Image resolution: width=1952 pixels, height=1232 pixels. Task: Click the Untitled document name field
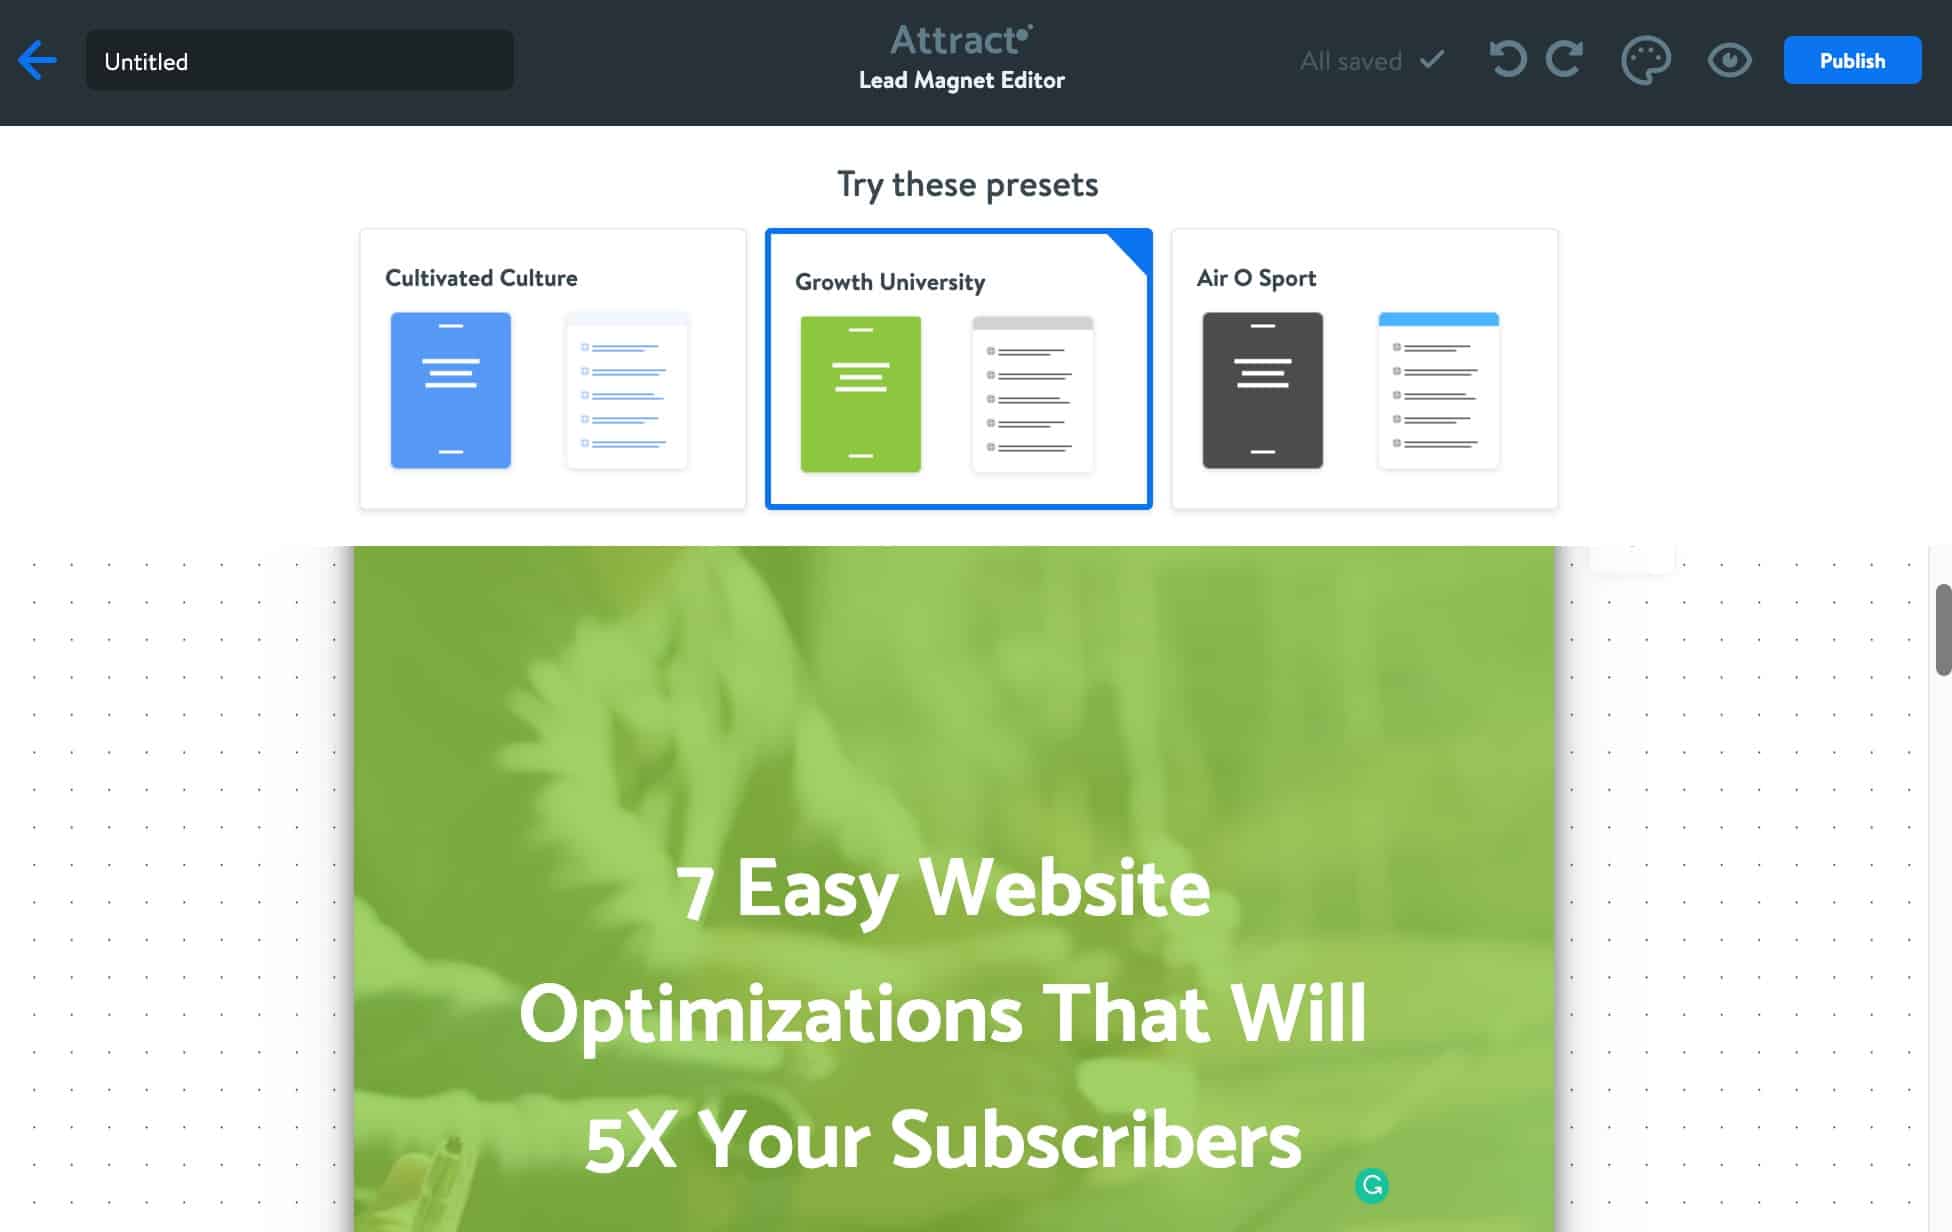click(299, 60)
